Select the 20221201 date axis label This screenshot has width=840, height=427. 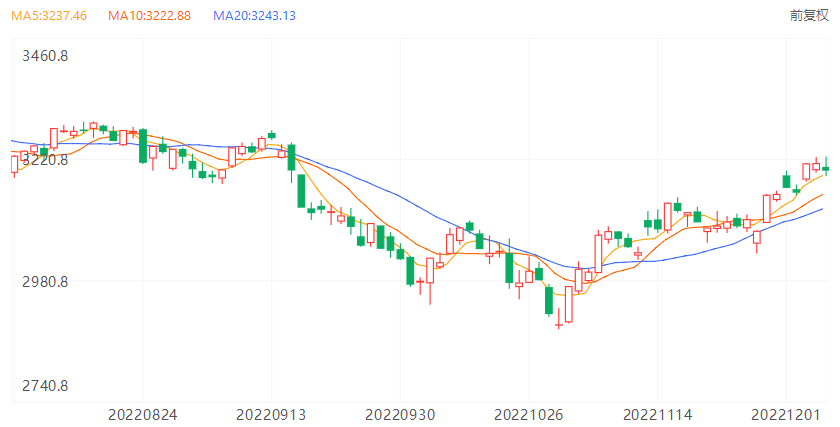tap(786, 413)
